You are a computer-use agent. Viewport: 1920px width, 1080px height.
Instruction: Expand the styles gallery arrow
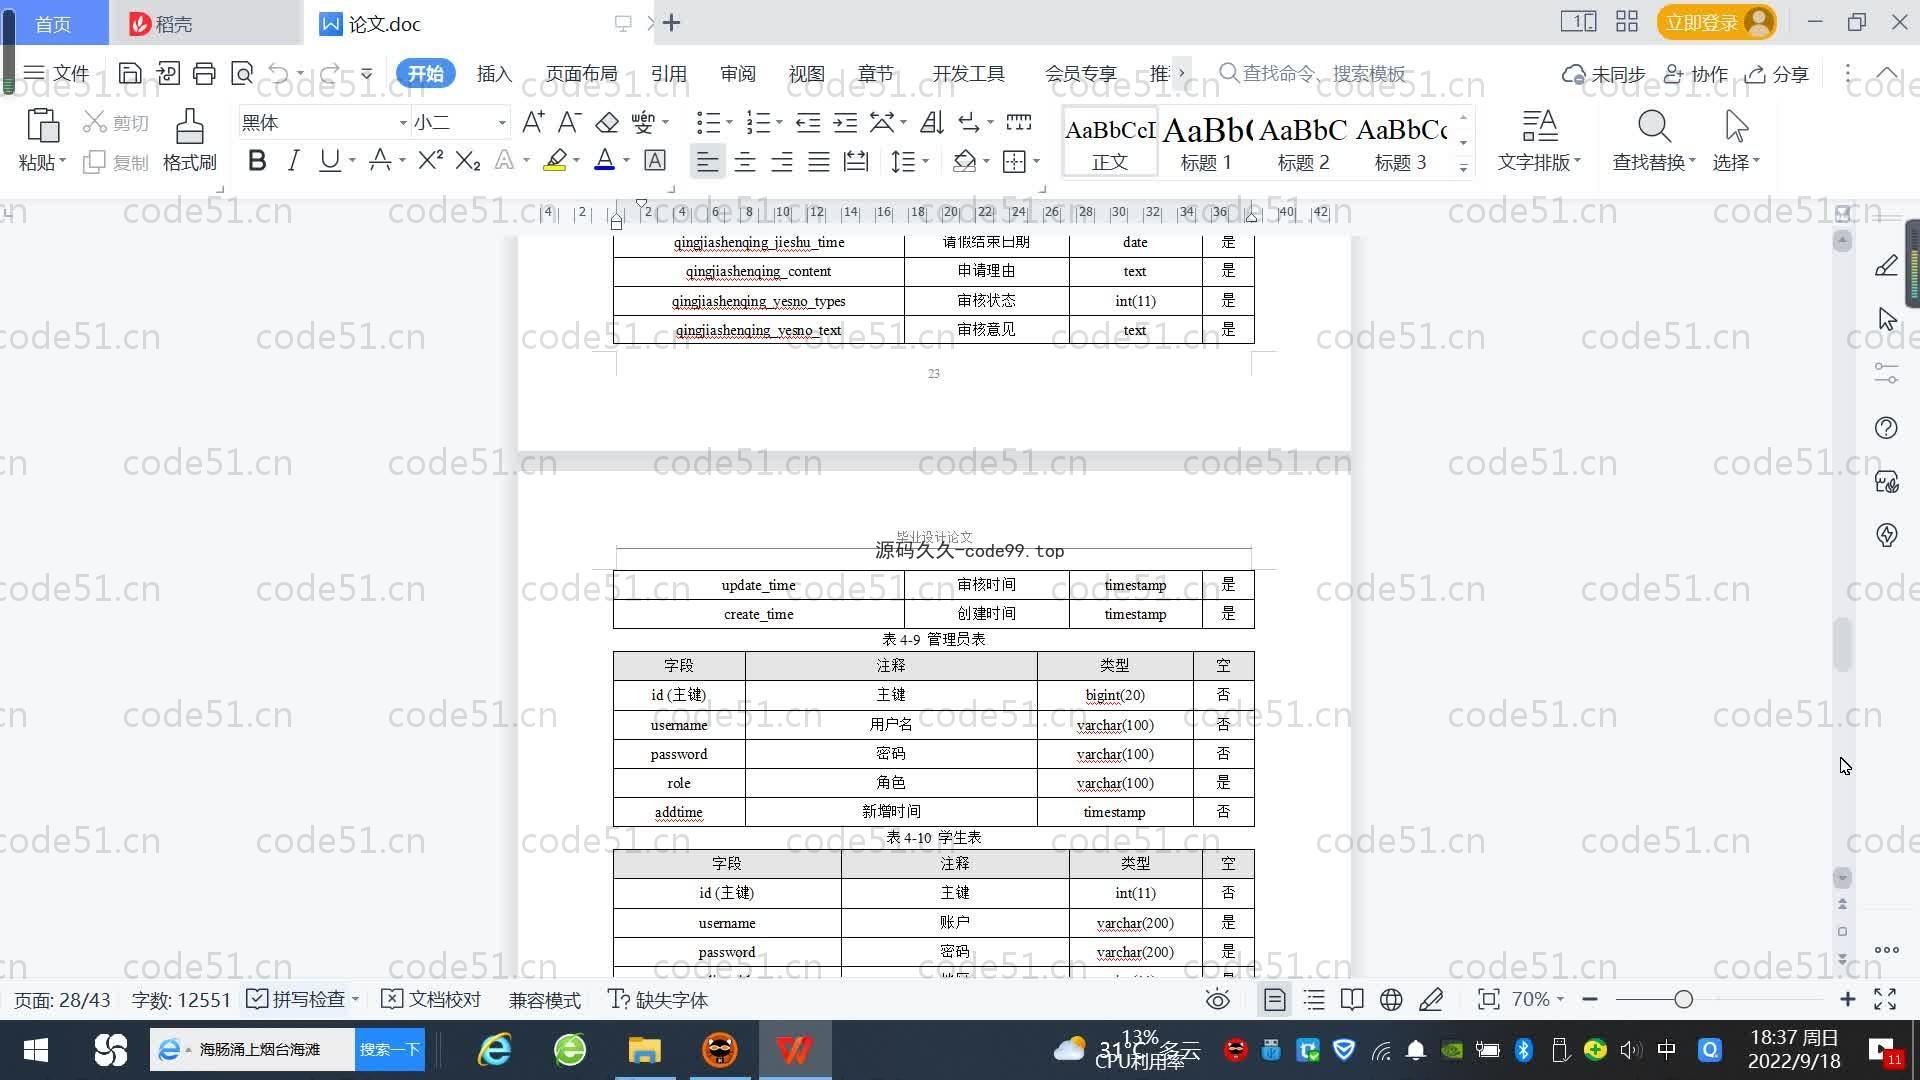(x=1463, y=168)
